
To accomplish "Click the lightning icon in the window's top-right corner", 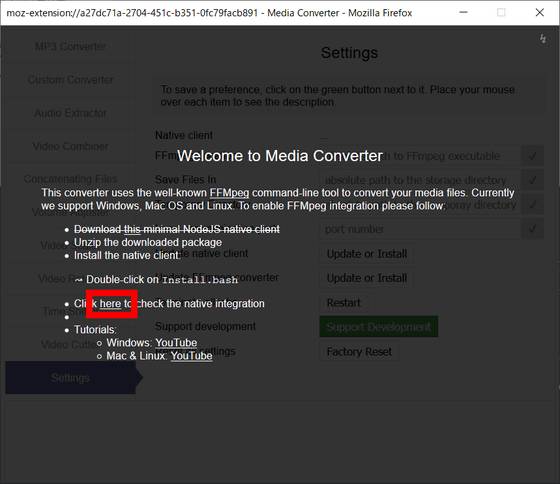I will [543, 39].
